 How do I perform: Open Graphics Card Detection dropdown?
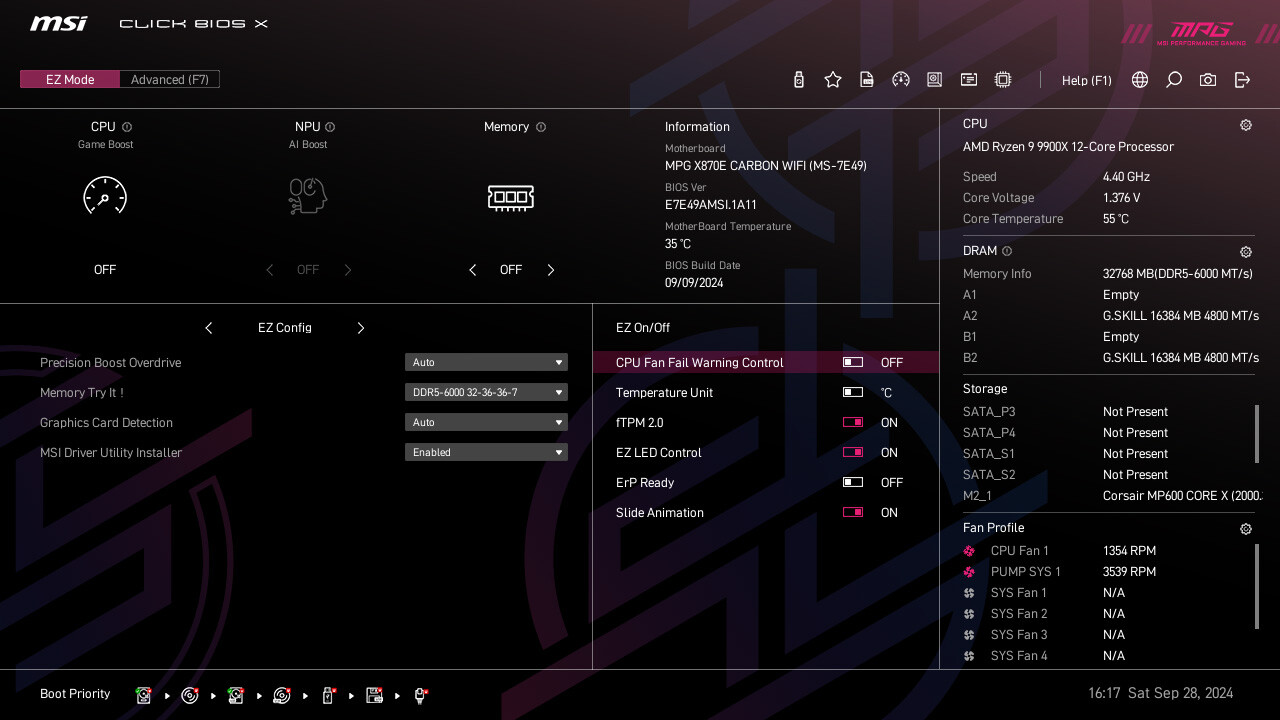486,422
